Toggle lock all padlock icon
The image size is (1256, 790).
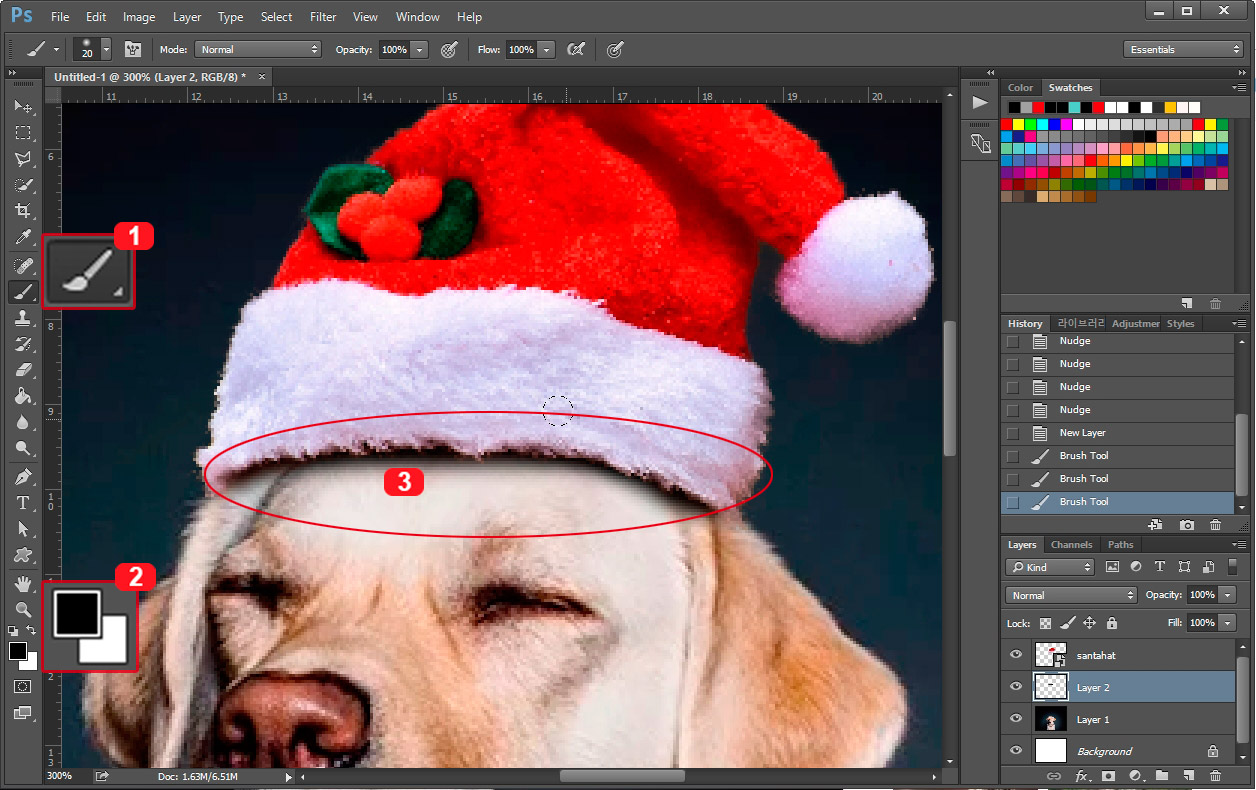(1112, 623)
